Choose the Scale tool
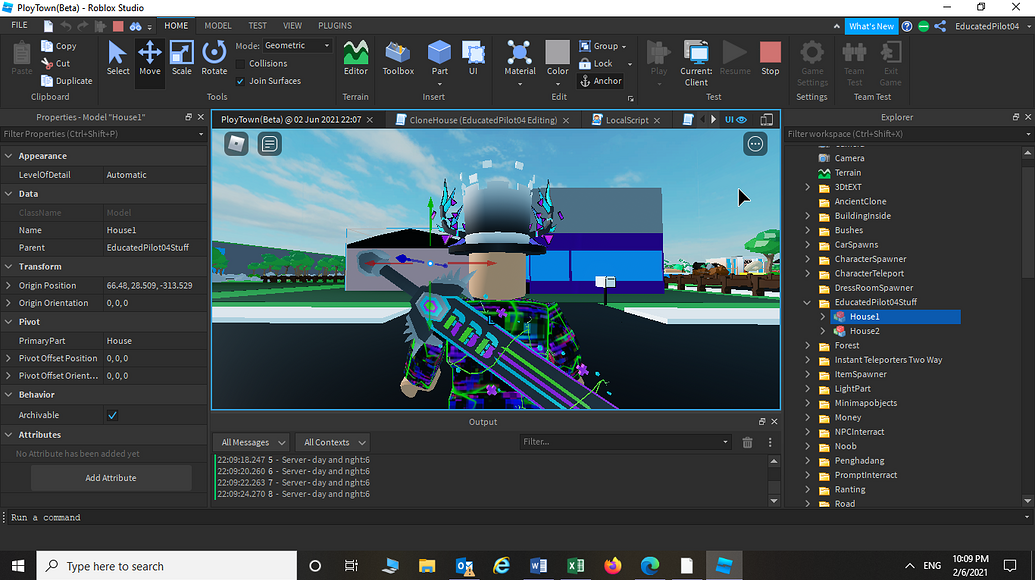This screenshot has height=580, width=1035. [x=182, y=58]
